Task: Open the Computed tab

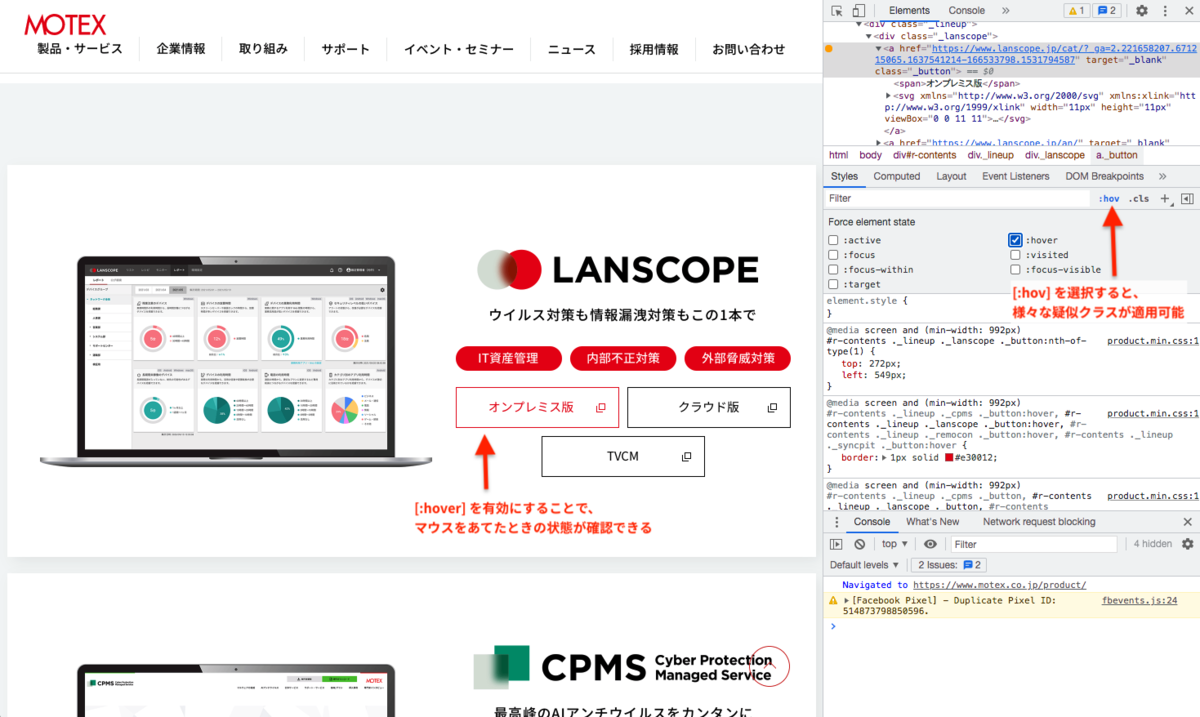Action: 896,177
